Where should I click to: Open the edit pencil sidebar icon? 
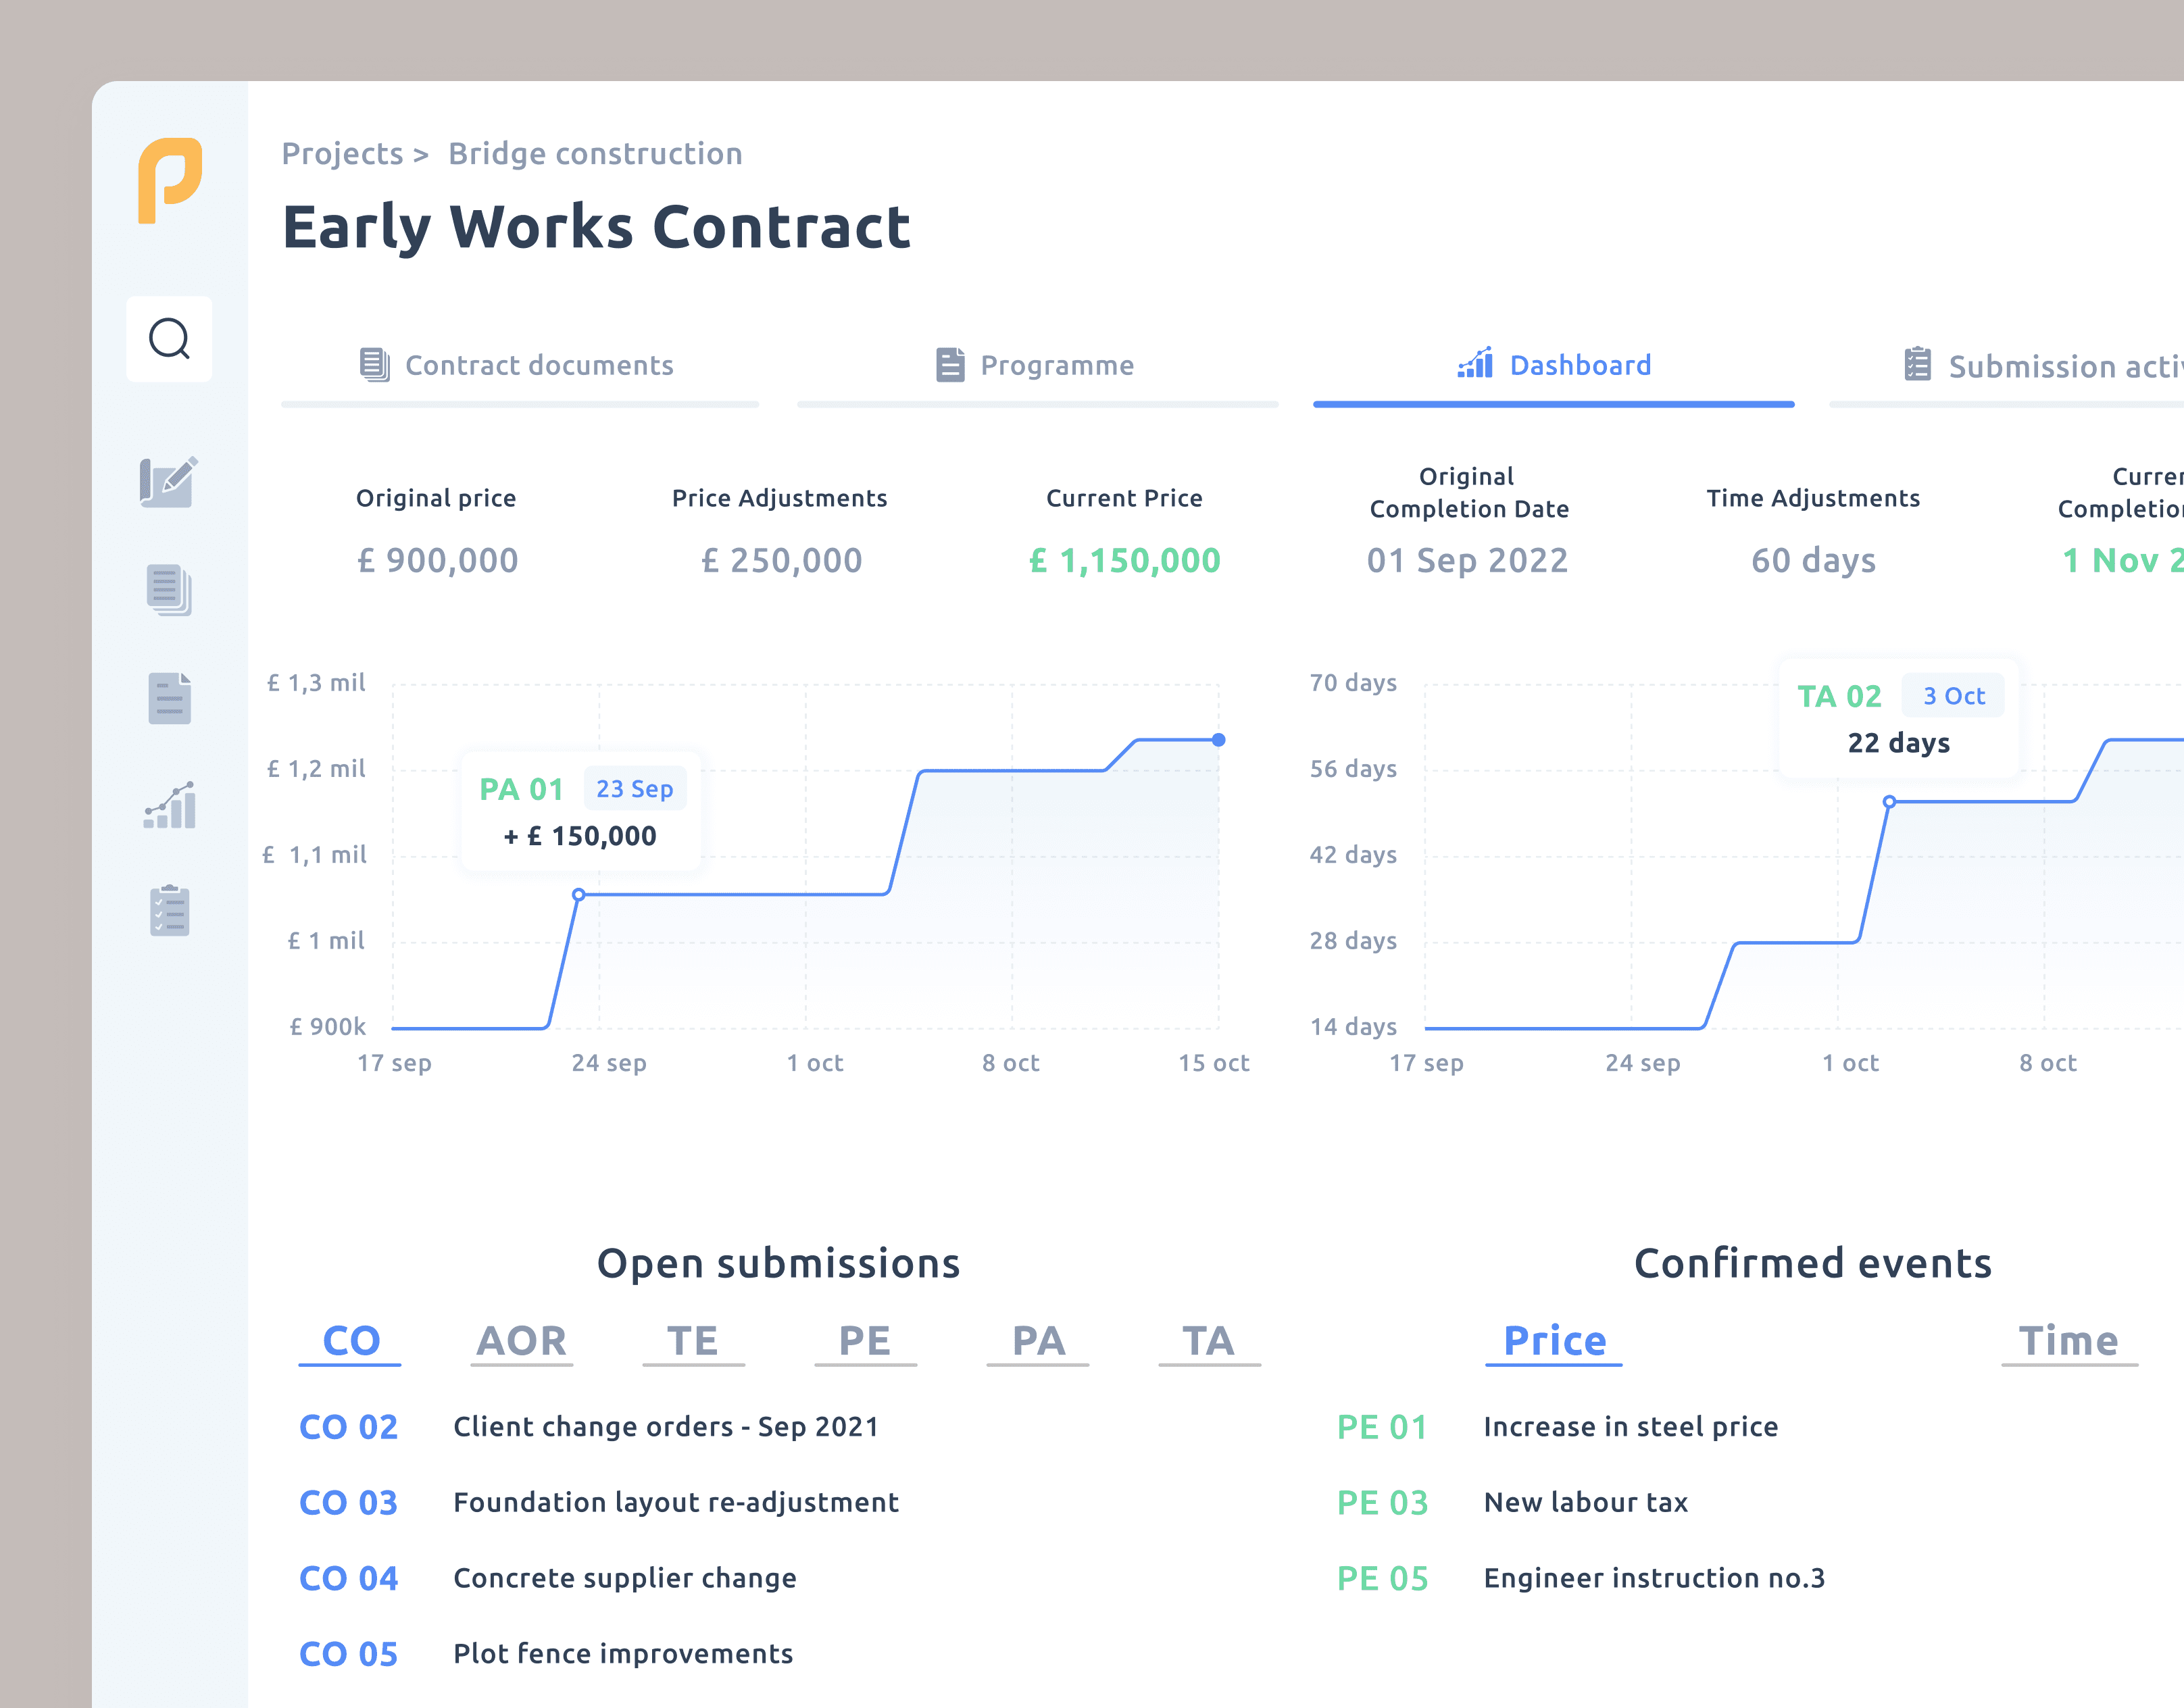coord(169,482)
